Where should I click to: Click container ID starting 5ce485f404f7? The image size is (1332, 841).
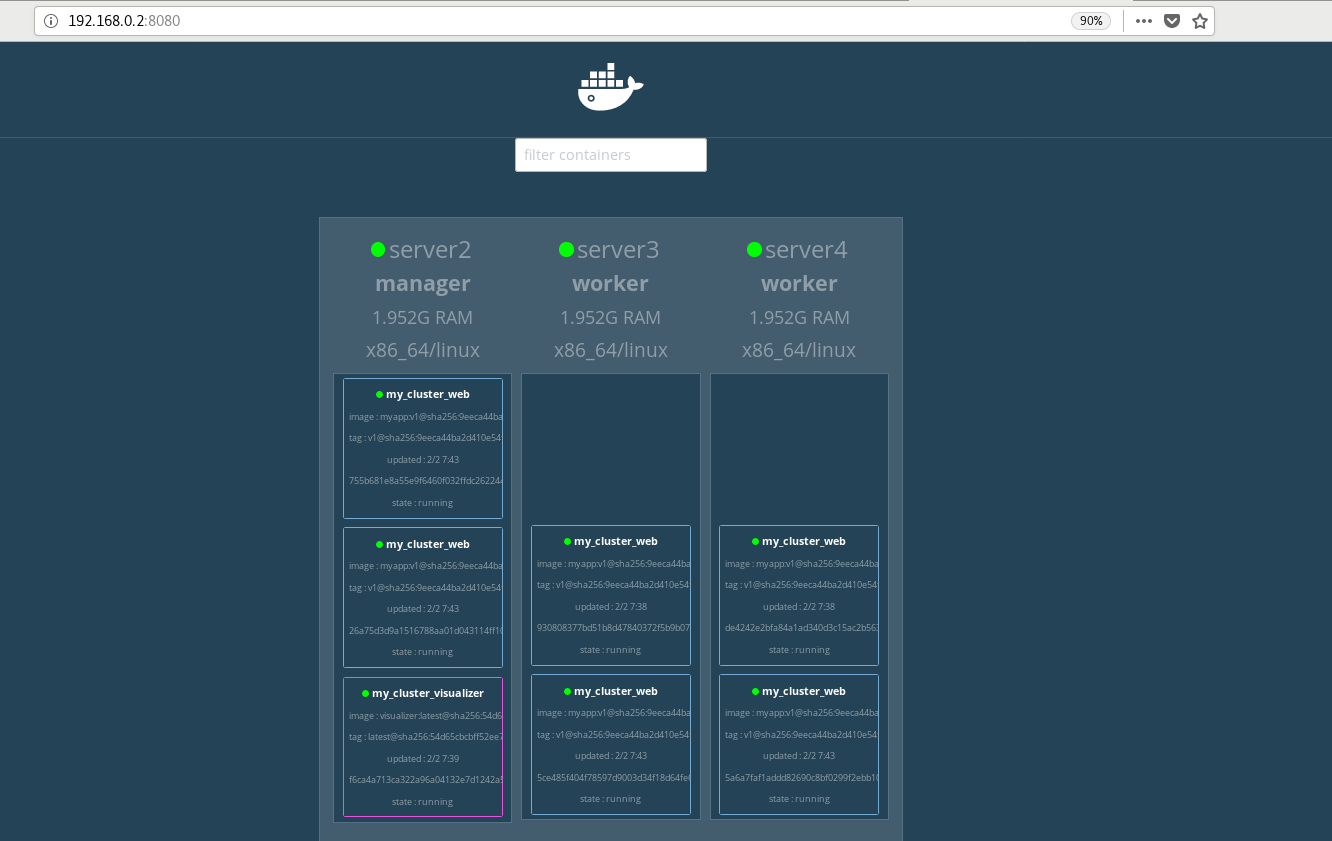tap(614, 777)
